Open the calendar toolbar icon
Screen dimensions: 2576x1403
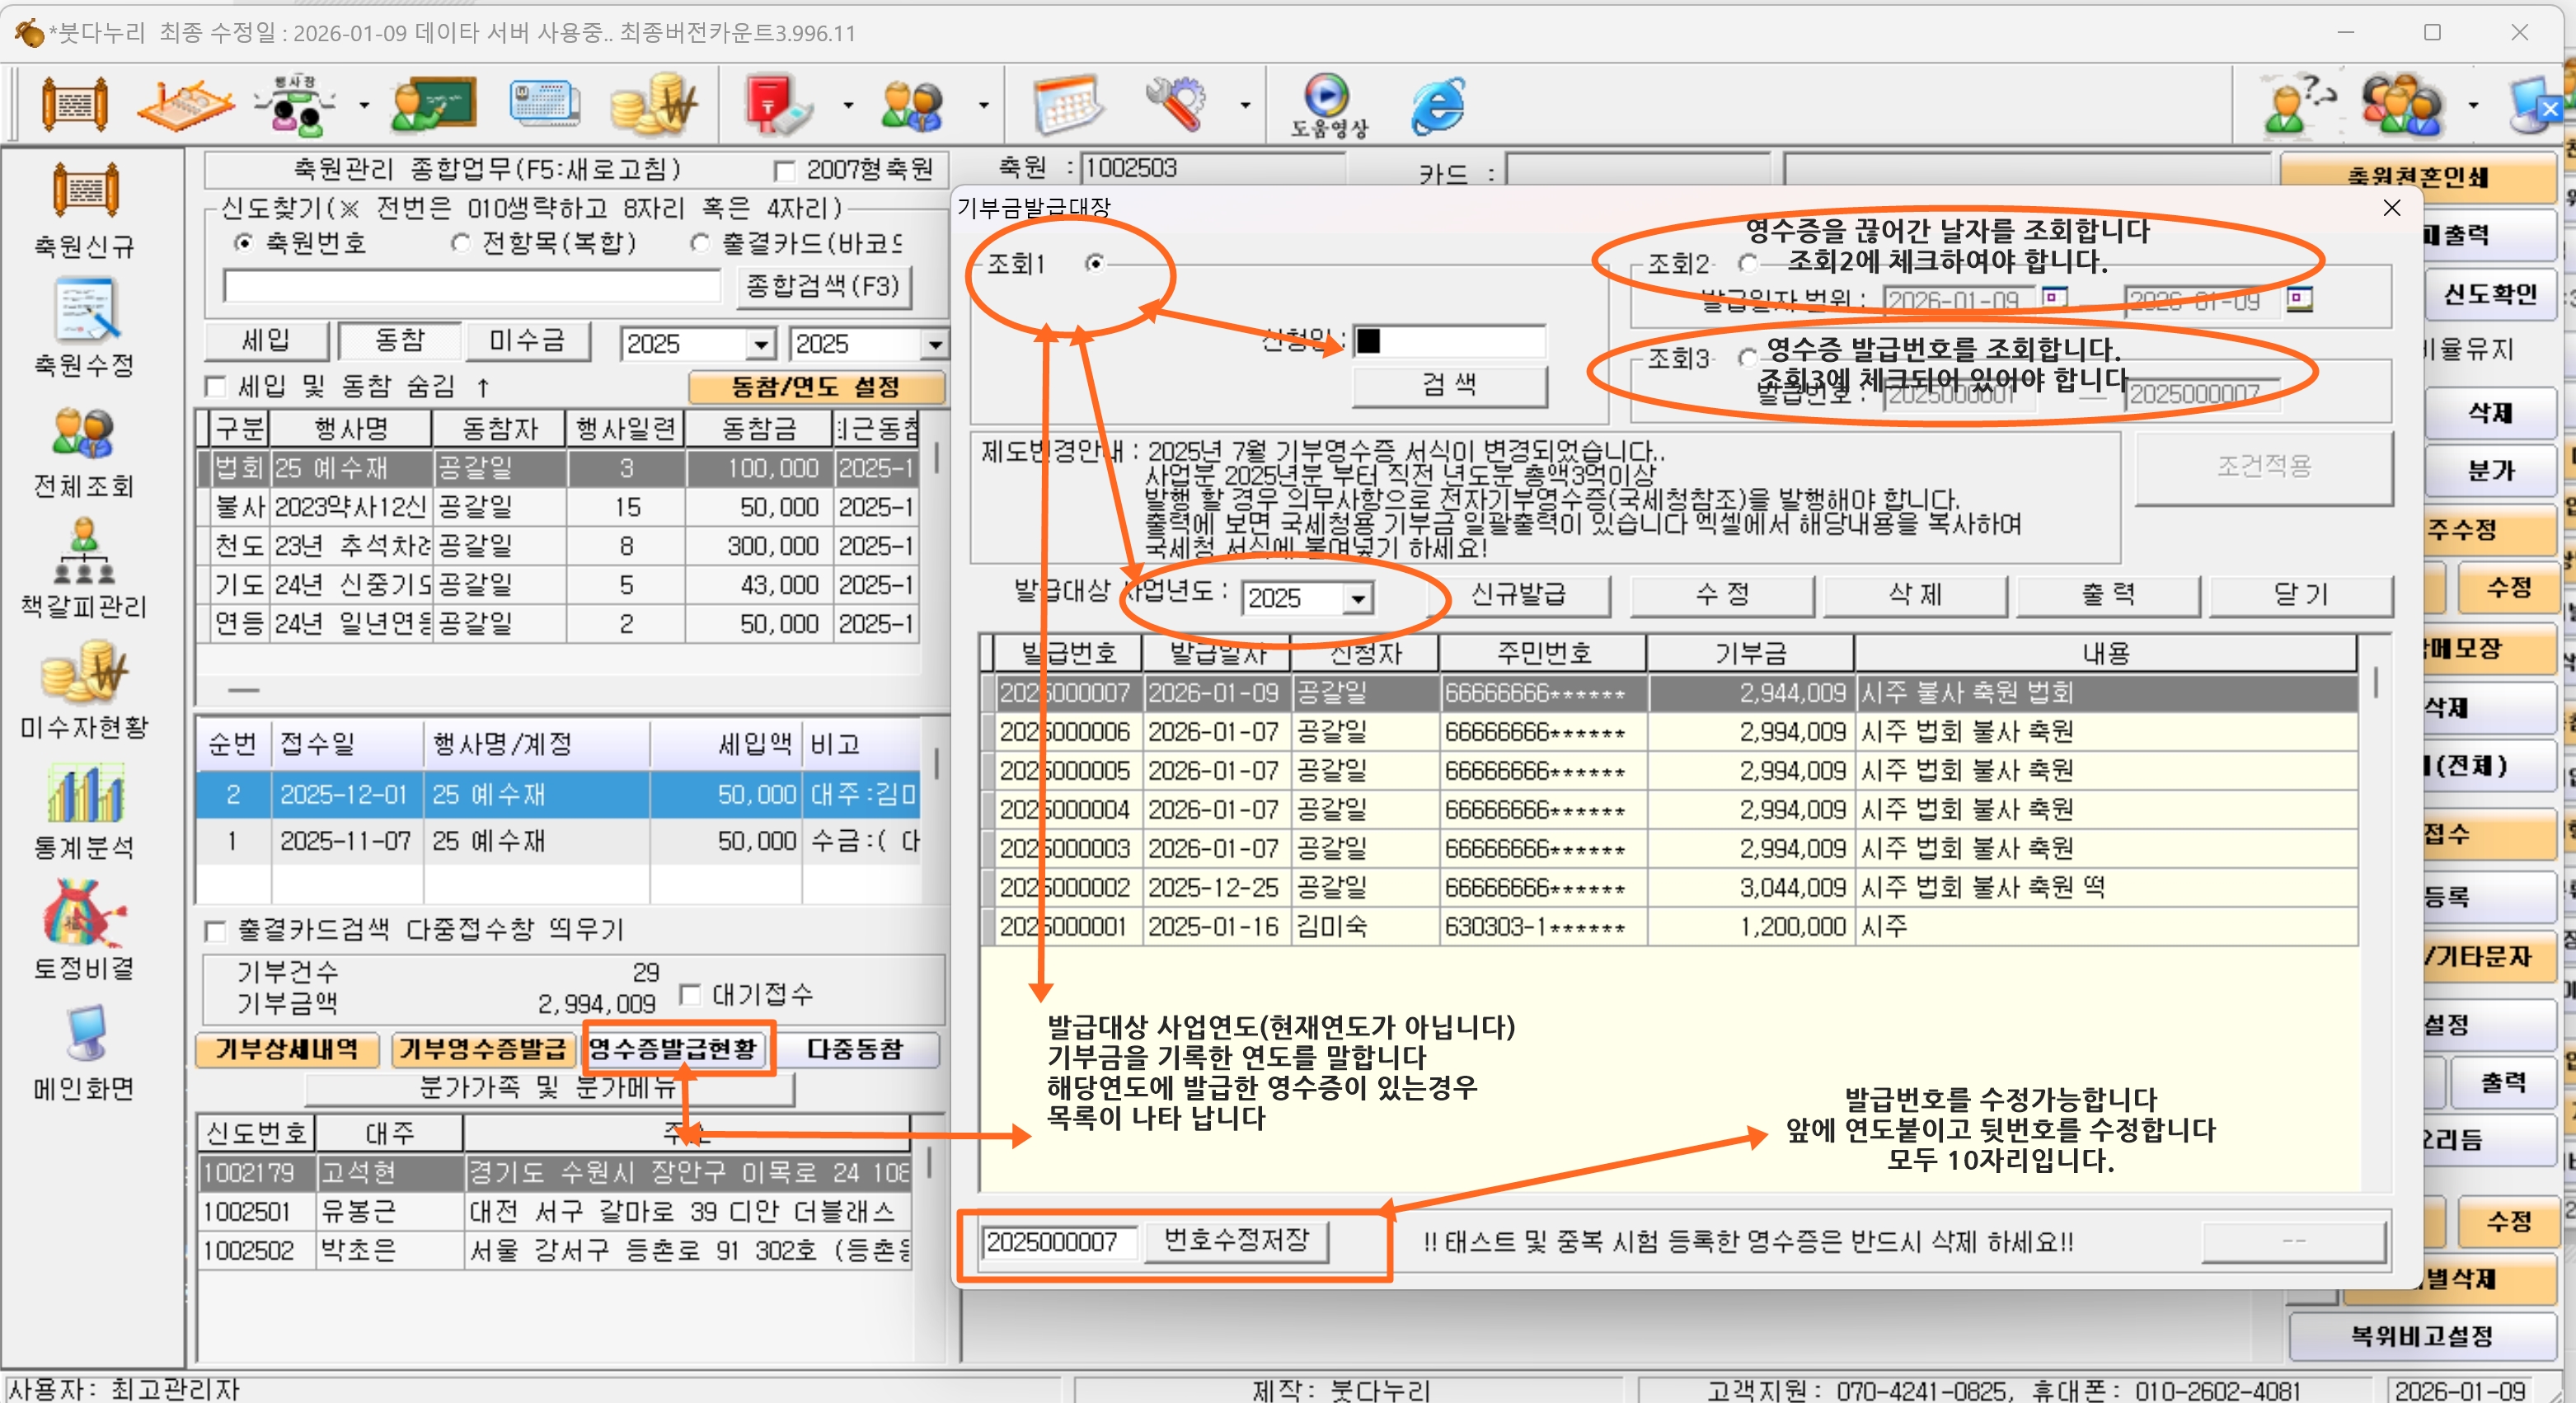(x=1067, y=103)
